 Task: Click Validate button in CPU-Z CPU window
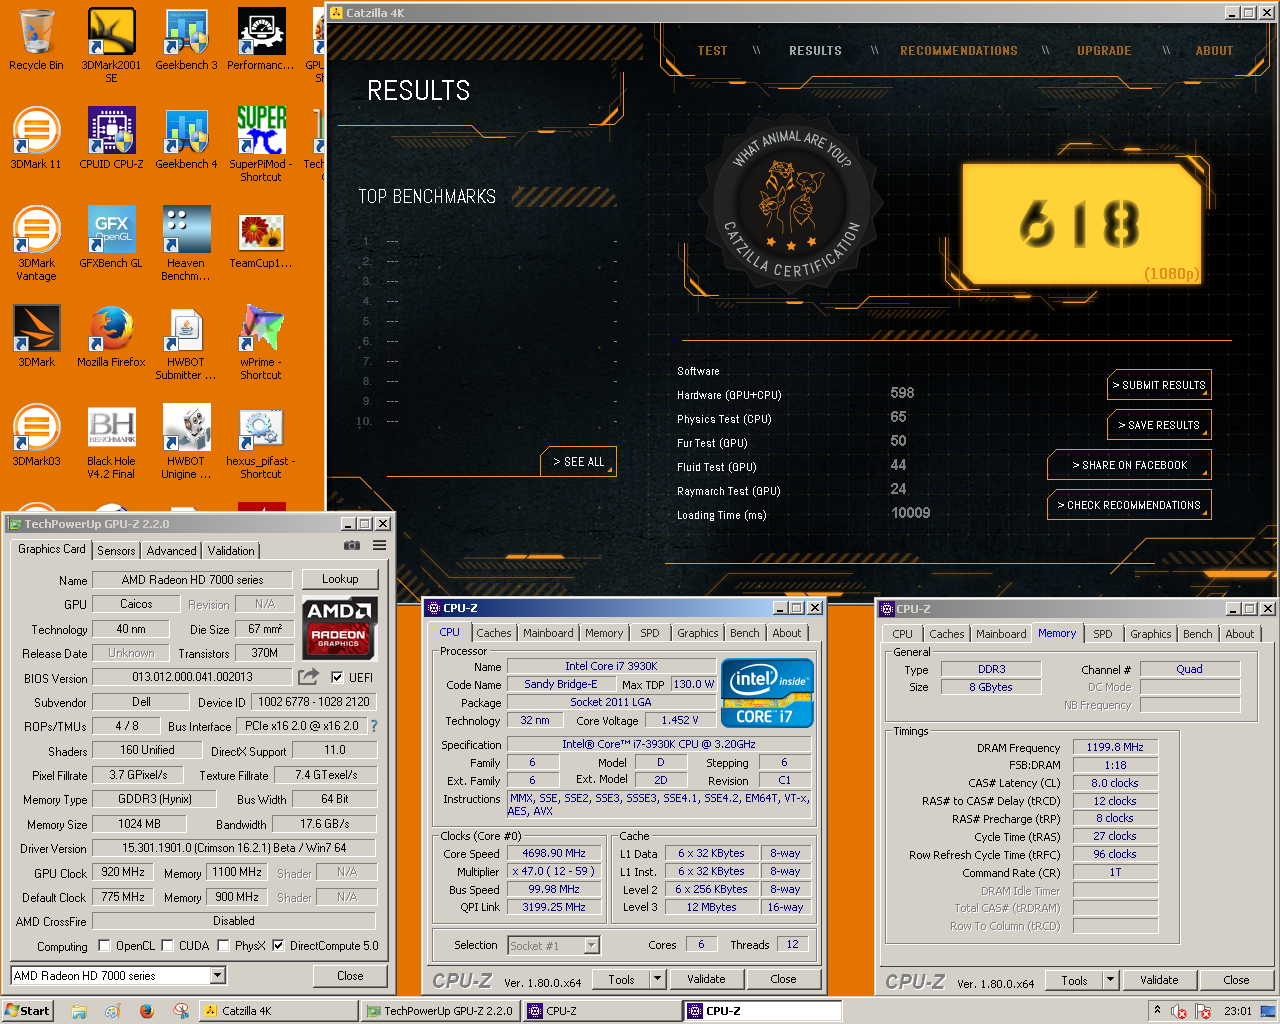706,979
